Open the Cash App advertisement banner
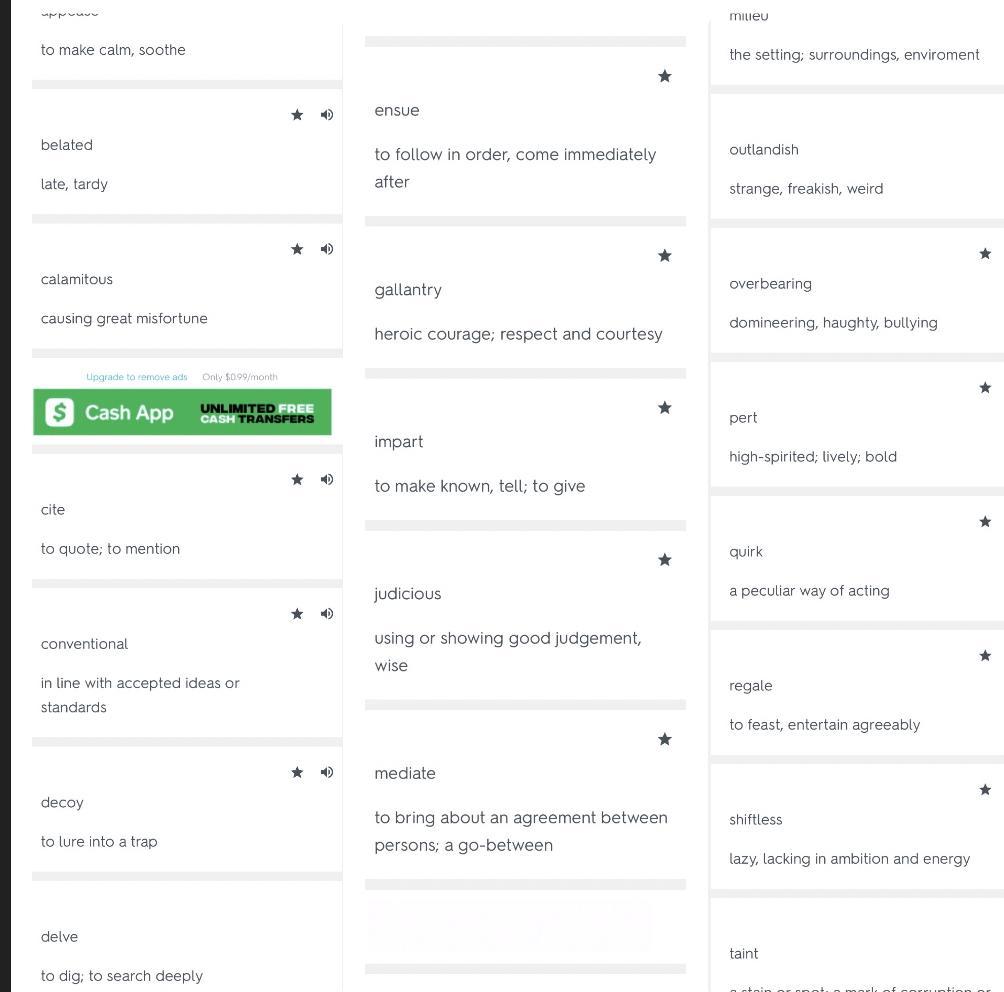The height and width of the screenshot is (992, 1004). (182, 412)
